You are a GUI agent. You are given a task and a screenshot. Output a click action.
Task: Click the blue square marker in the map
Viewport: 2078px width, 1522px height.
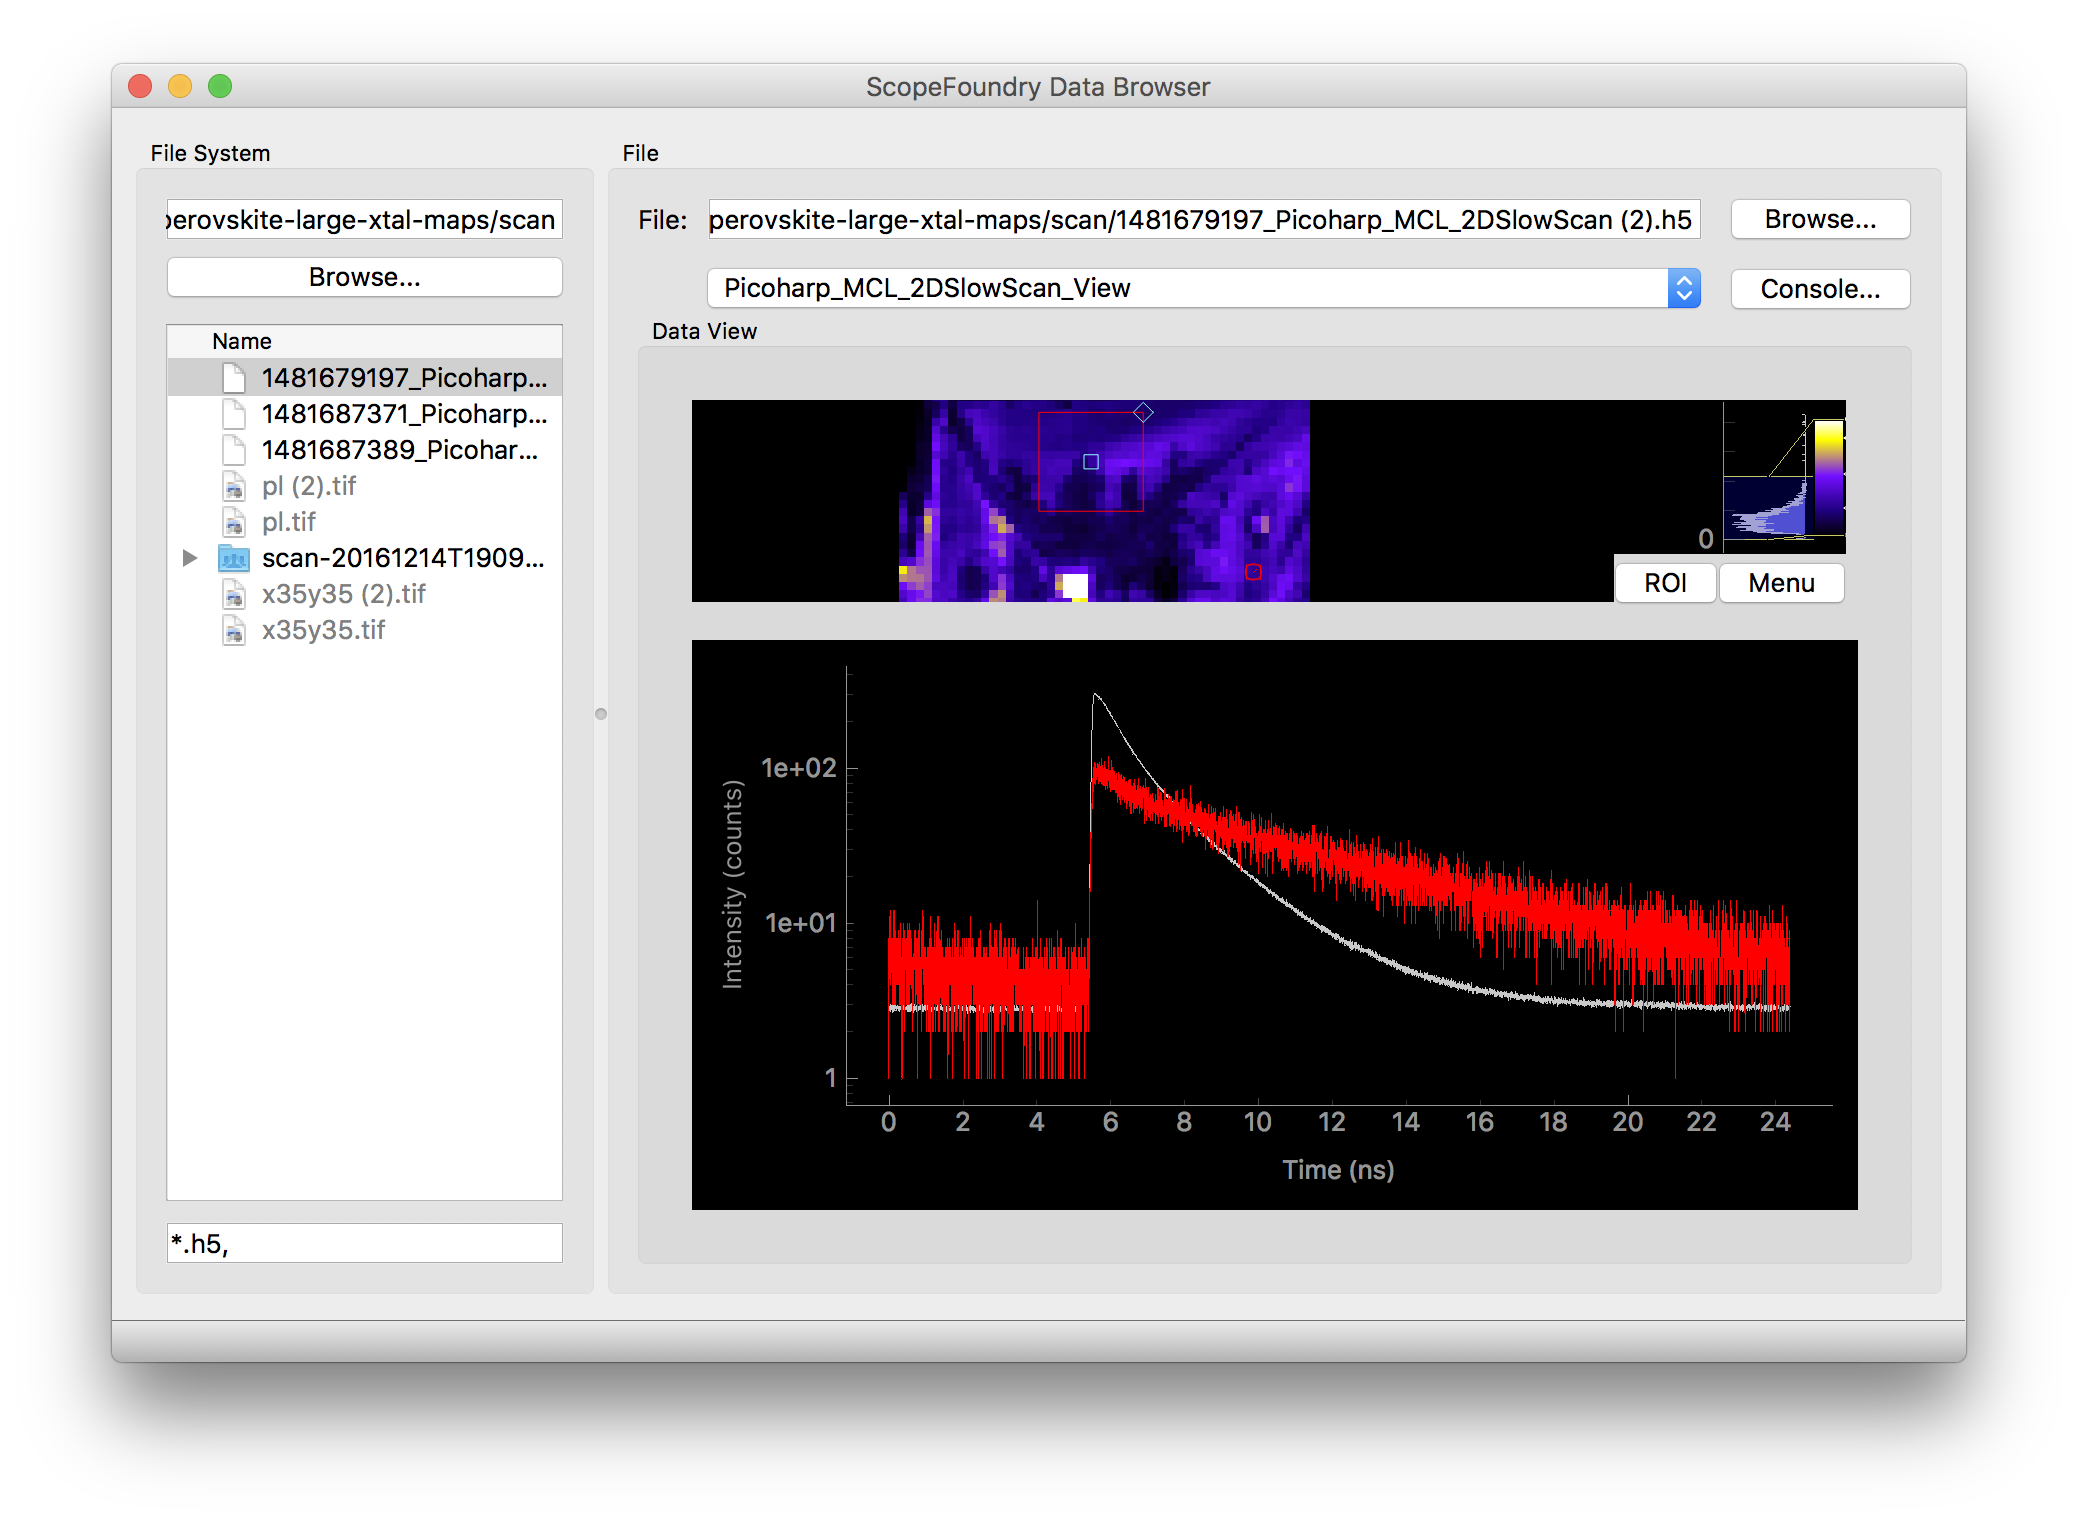[1091, 461]
